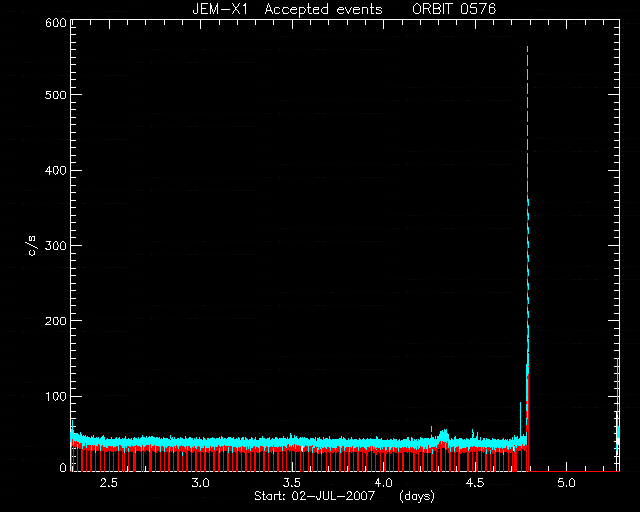Click the 500 tick label on y-axis
The width and height of the screenshot is (640, 512).
(56, 94)
